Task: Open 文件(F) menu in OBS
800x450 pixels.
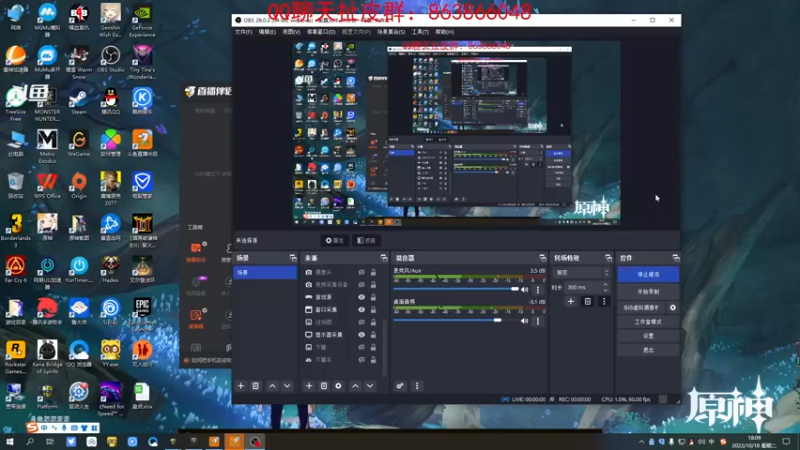Action: coord(243,32)
